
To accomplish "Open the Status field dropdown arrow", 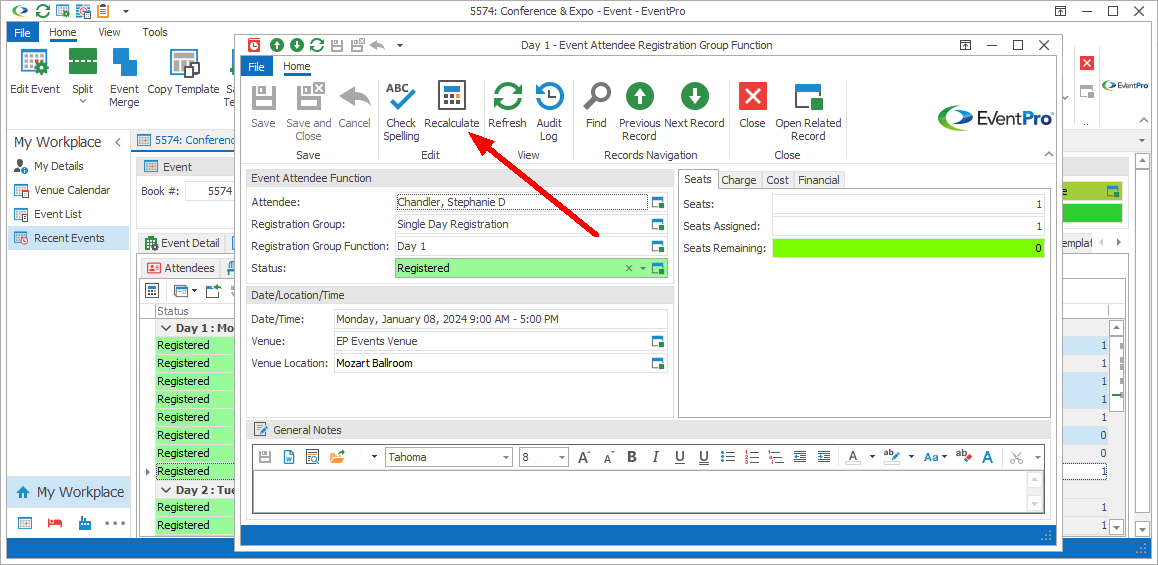I will click(643, 268).
